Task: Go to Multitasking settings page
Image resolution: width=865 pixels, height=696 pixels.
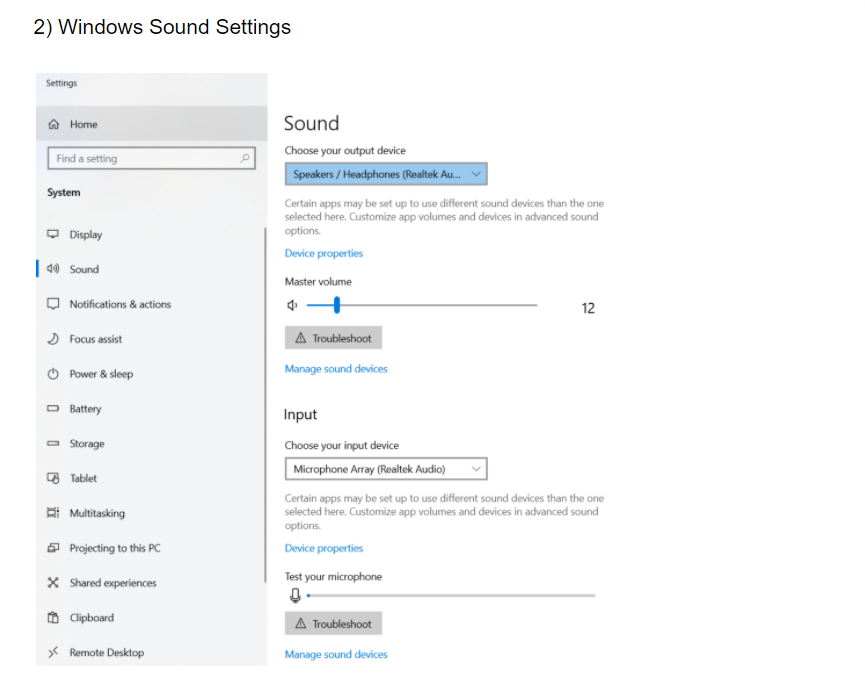Action: point(97,513)
